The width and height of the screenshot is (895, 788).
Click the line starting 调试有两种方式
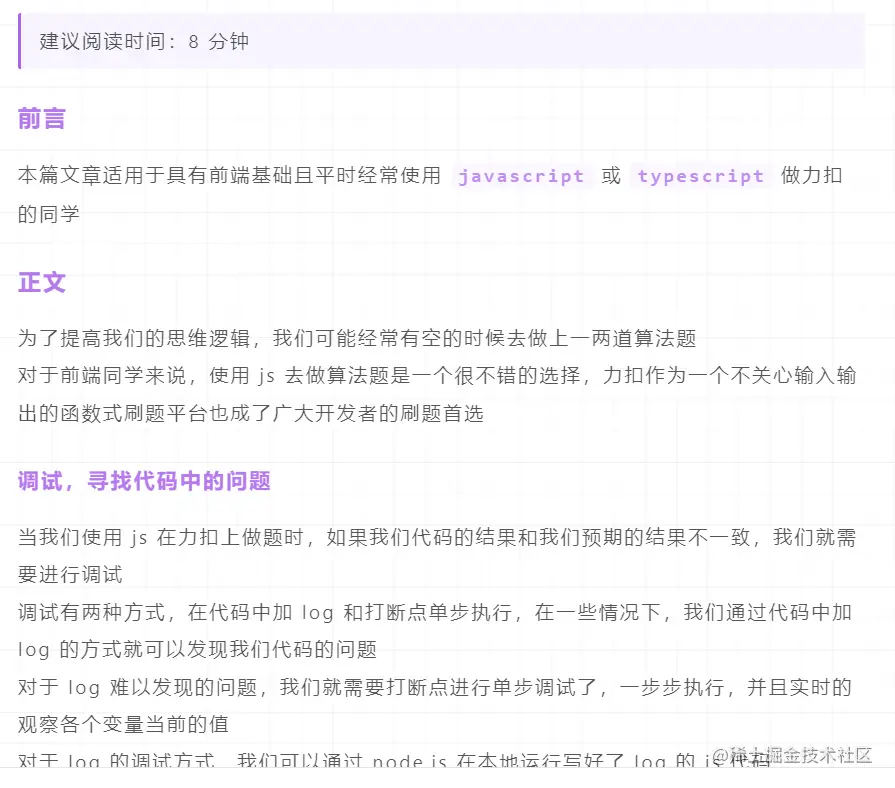coord(435,612)
